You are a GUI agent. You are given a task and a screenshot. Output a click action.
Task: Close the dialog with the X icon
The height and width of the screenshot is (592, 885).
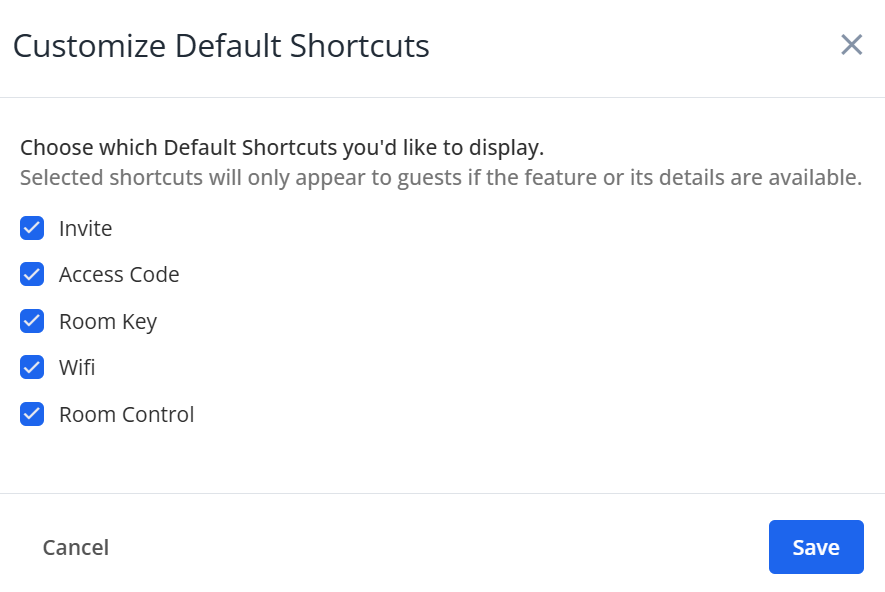851,45
